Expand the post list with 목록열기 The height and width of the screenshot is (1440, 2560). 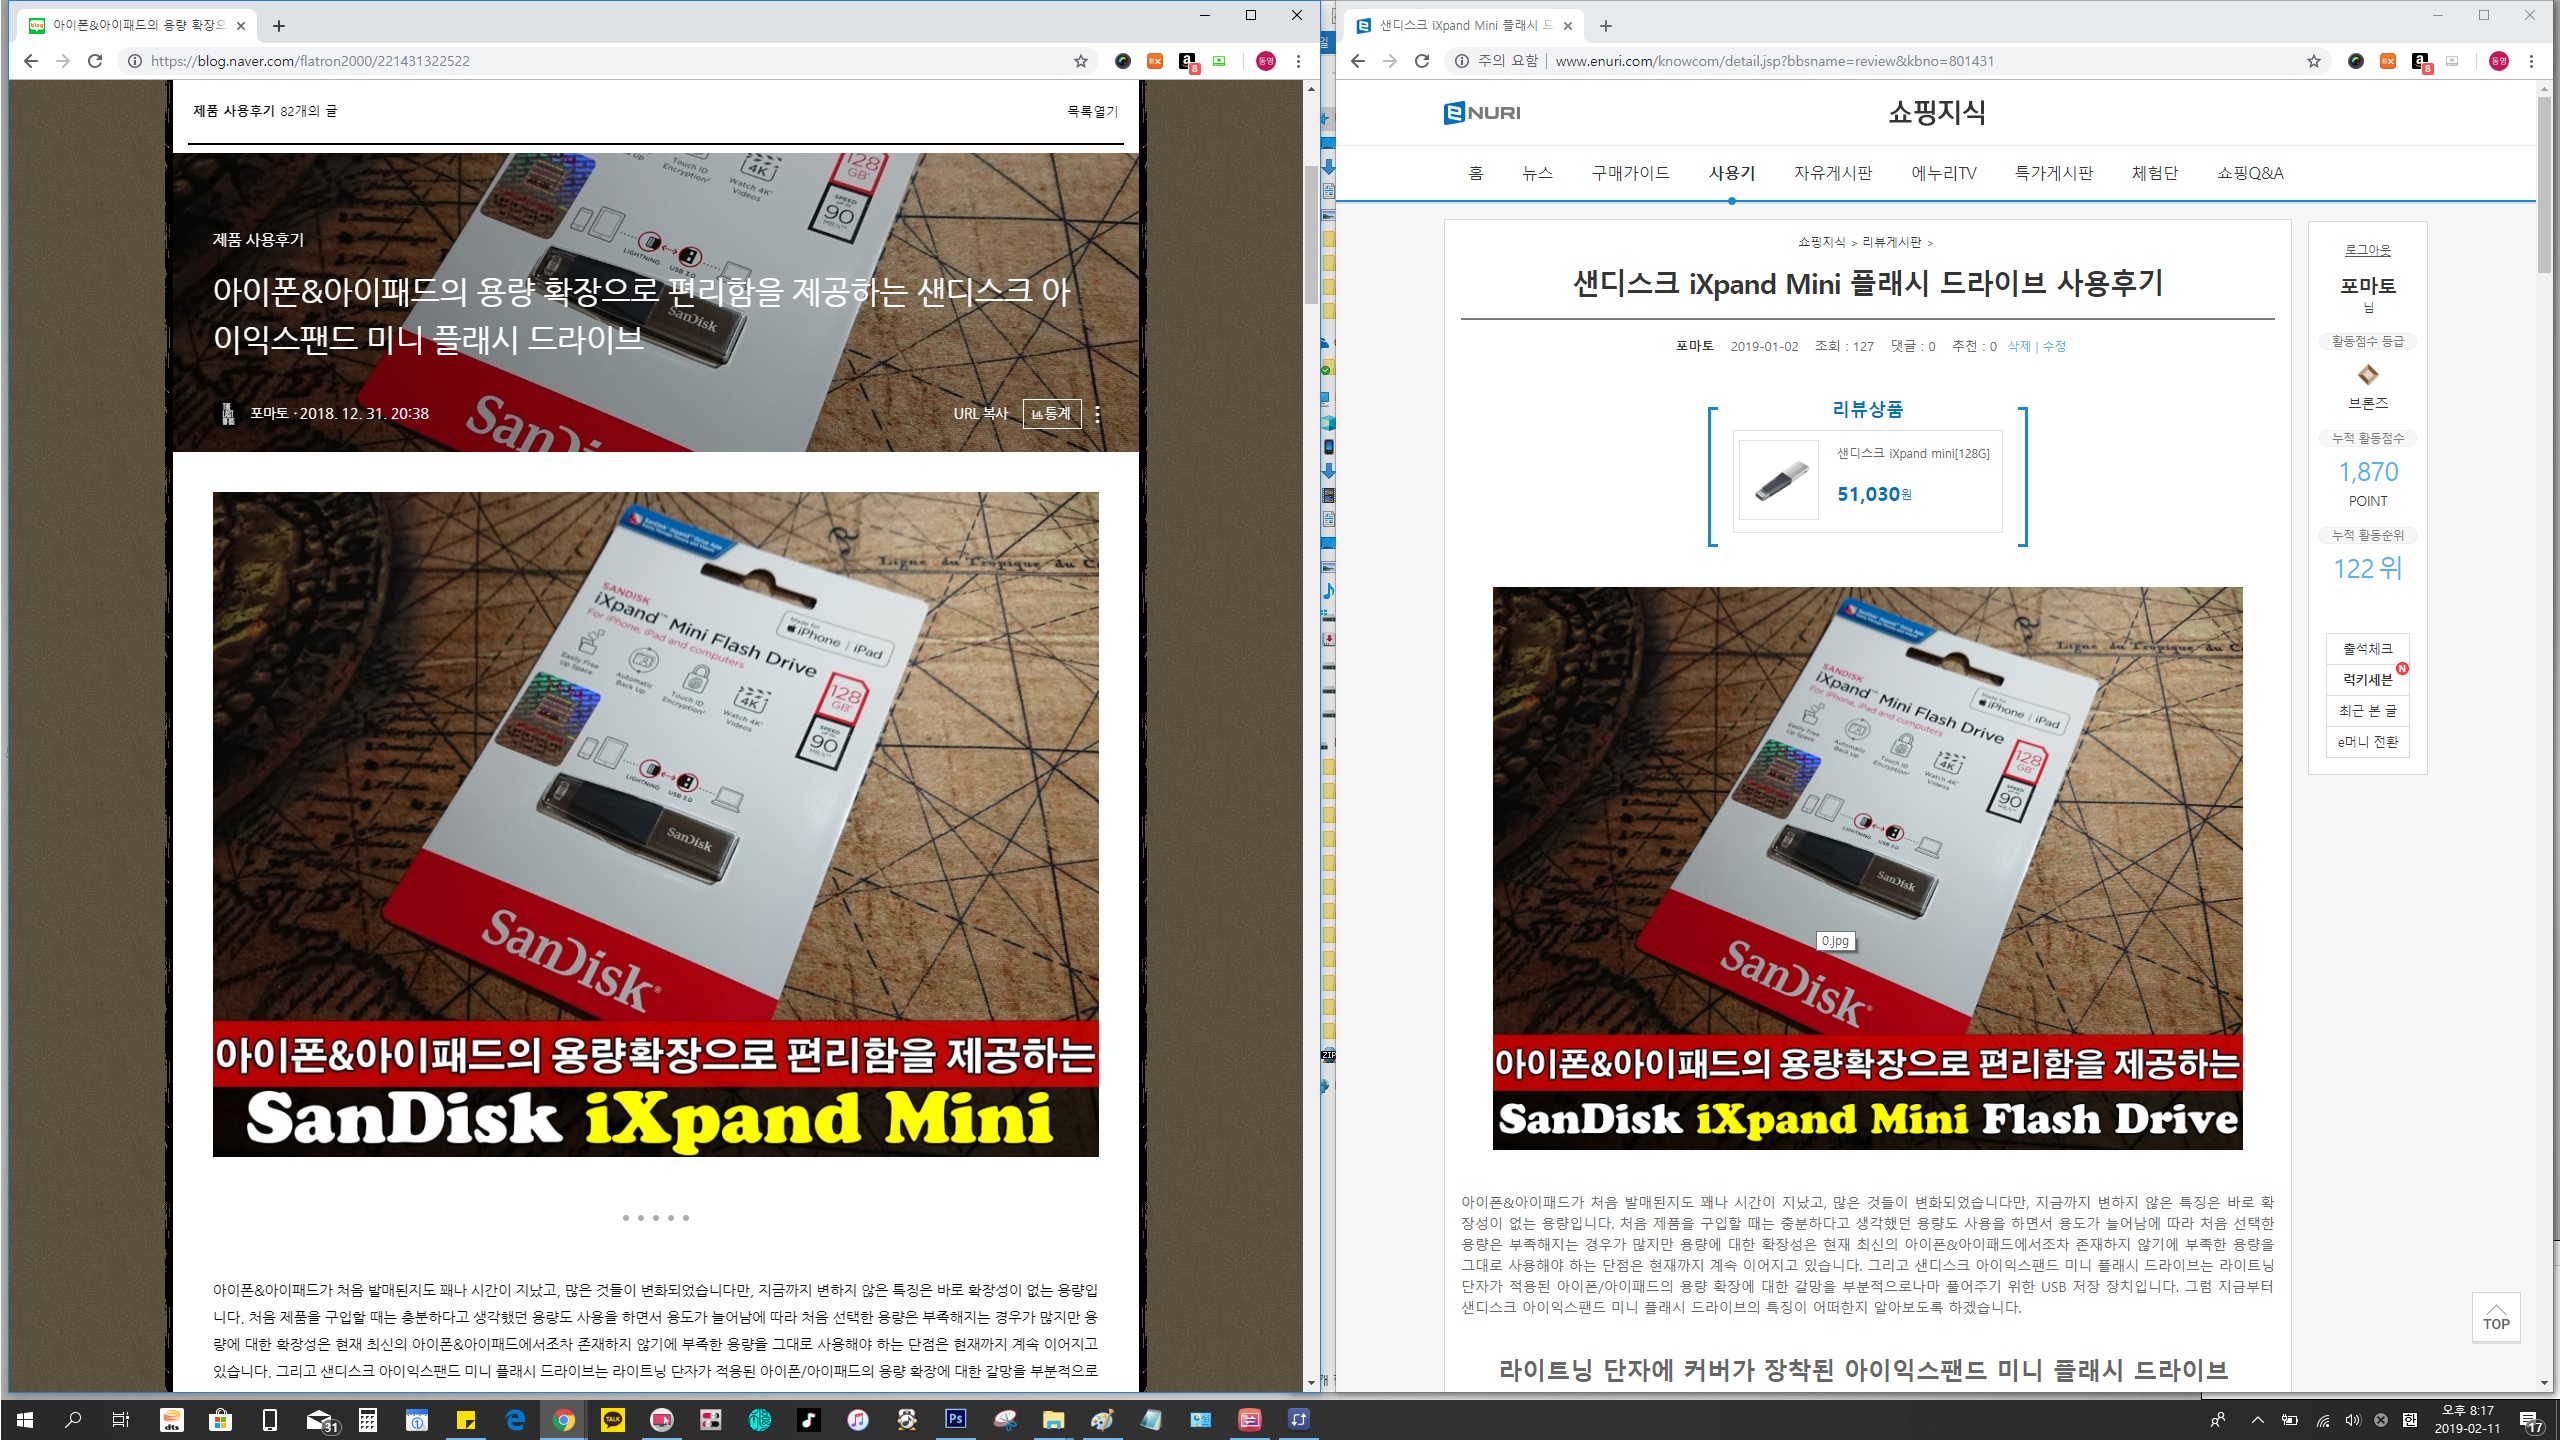1092,111
